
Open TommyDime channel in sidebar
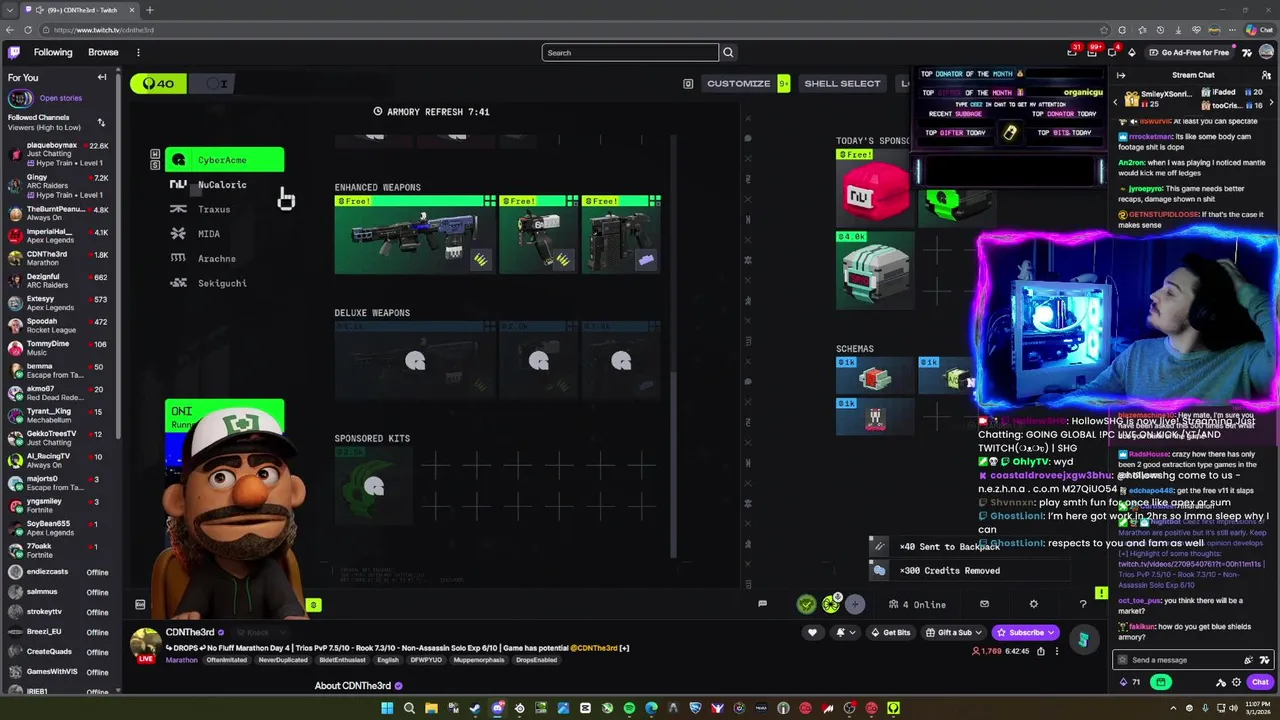pyautogui.click(x=61, y=348)
